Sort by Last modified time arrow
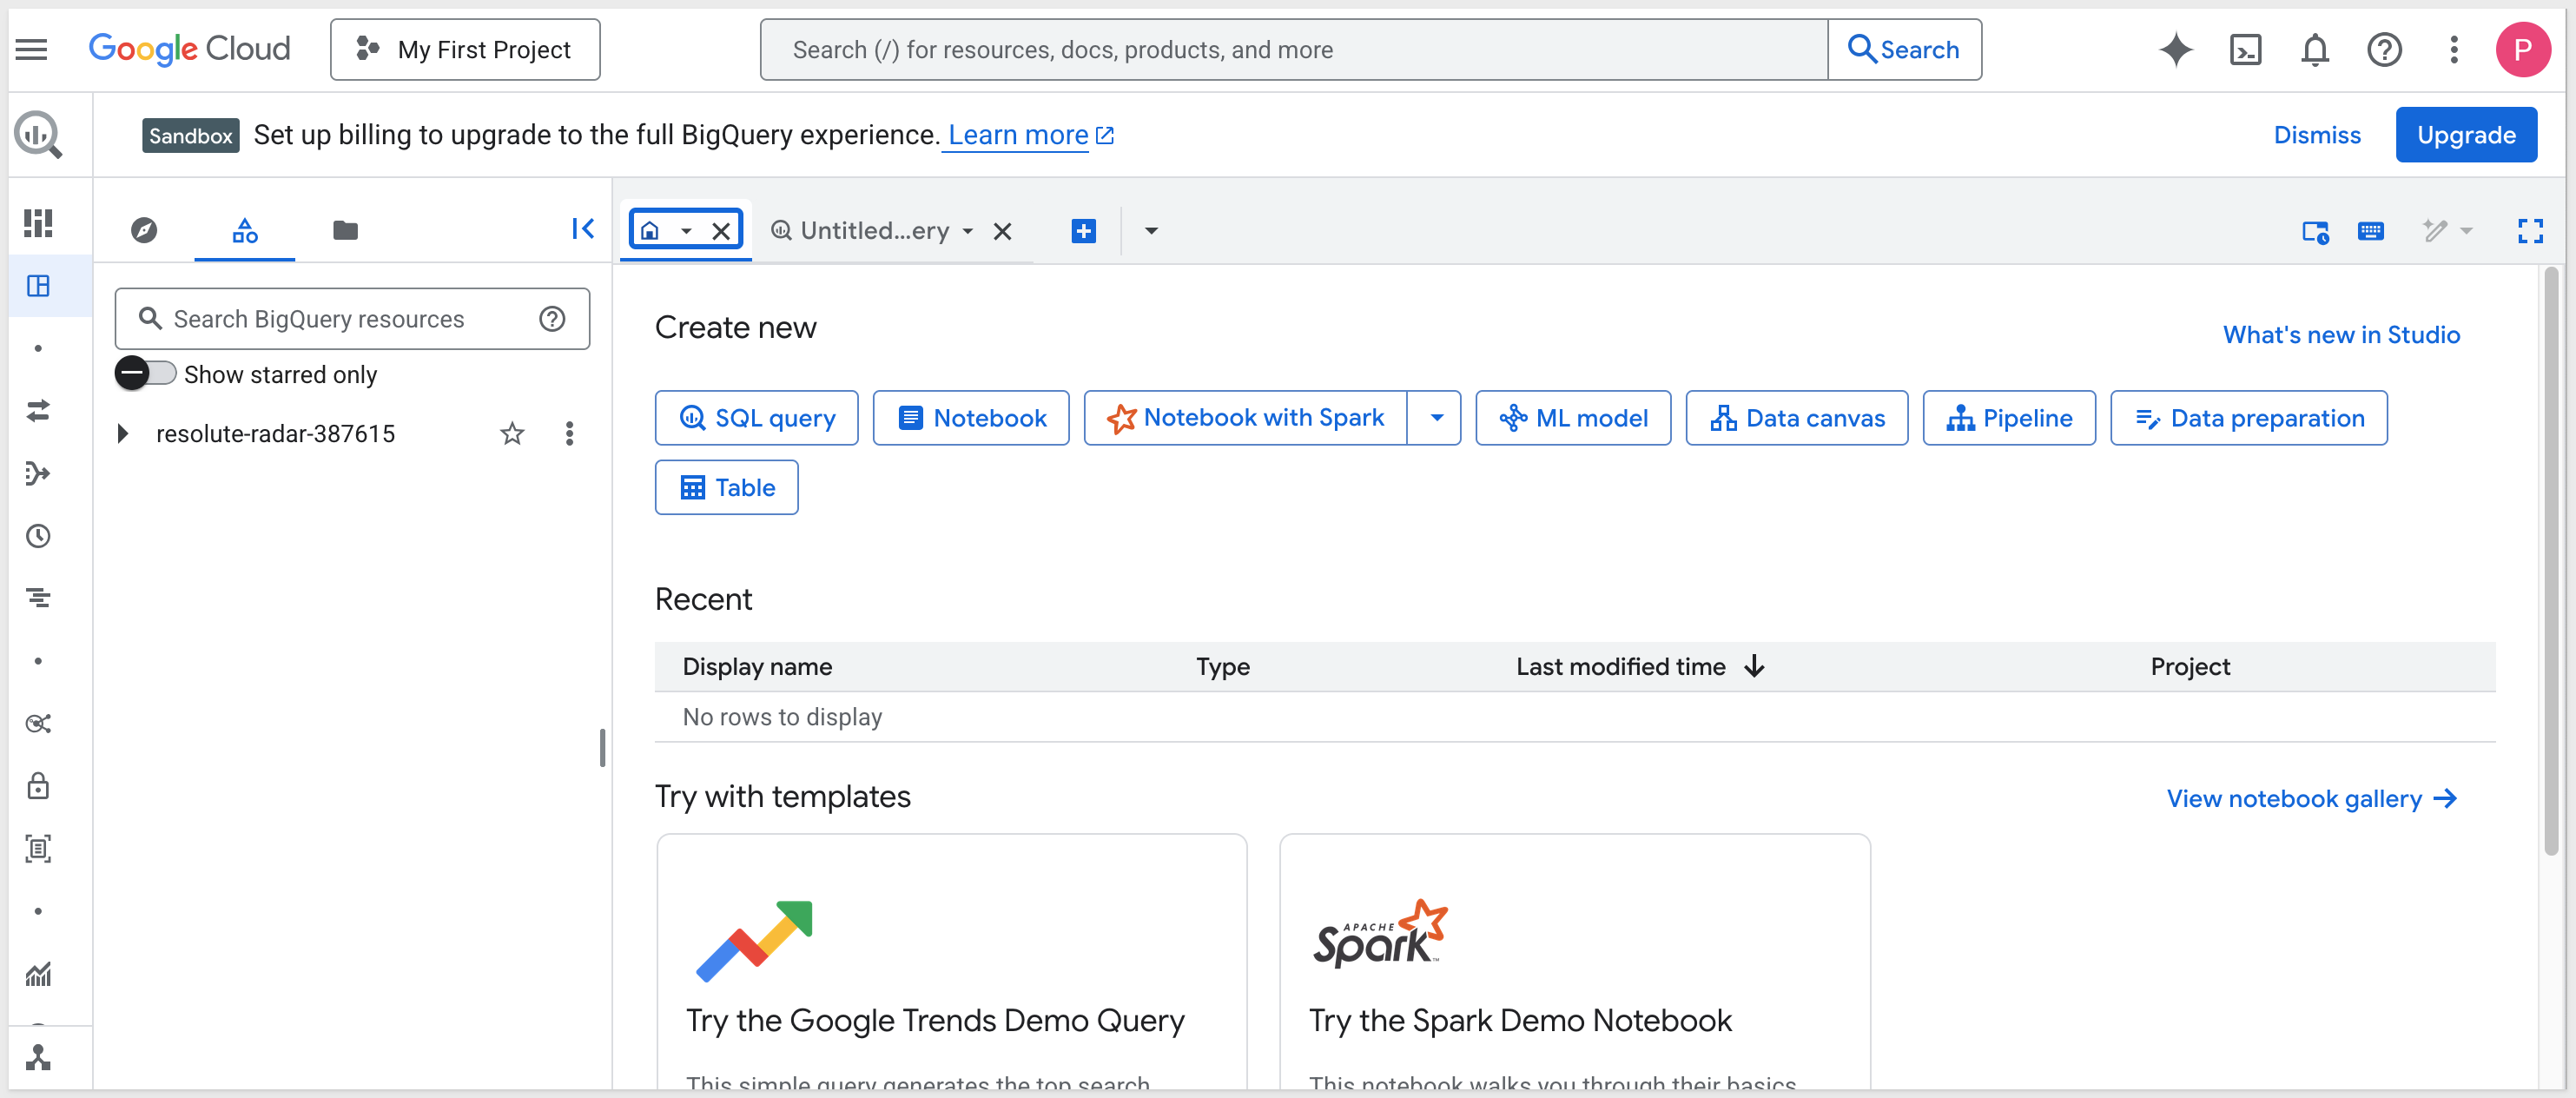2576x1098 pixels. pos(1754,667)
